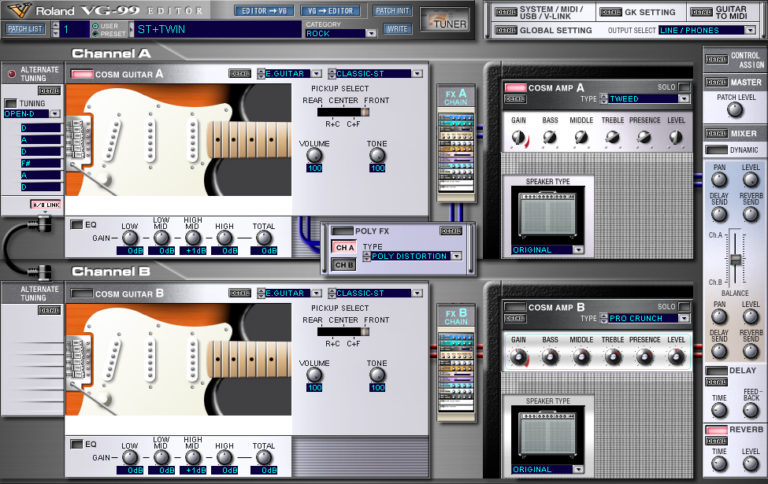Toggle Alternate Tuning A power button
Screen dimensions: 768x484
point(11,74)
